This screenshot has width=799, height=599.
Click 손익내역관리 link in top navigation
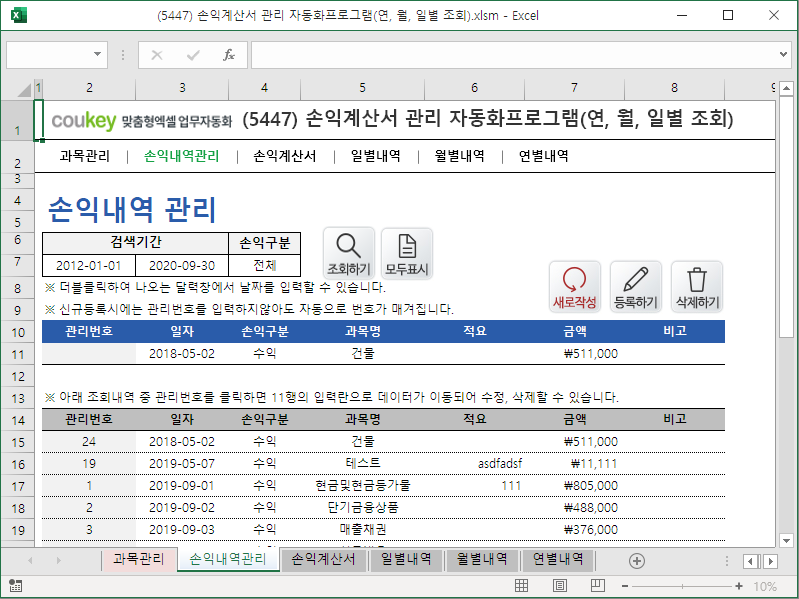(x=182, y=156)
